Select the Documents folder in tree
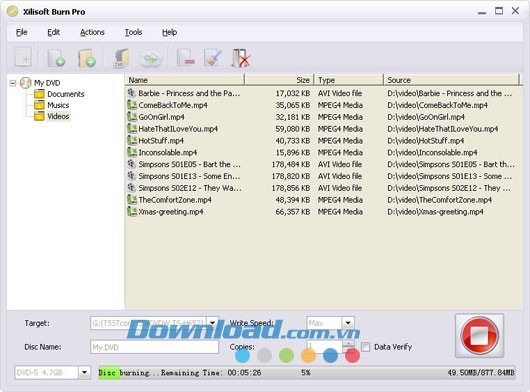Image resolution: width=530 pixels, height=392 pixels. pyautogui.click(x=59, y=94)
